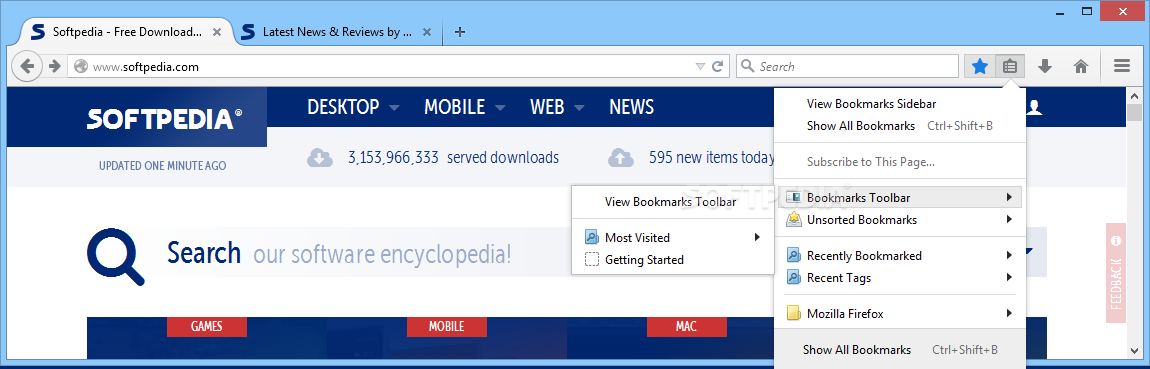Screen dimensions: 1150x369
Task: Select View Bookmarks Toolbar in submenu
Action: [670, 202]
